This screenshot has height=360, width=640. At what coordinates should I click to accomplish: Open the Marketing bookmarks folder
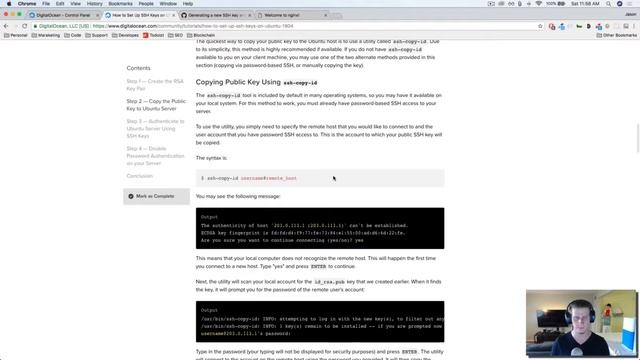pyautogui.click(x=46, y=36)
